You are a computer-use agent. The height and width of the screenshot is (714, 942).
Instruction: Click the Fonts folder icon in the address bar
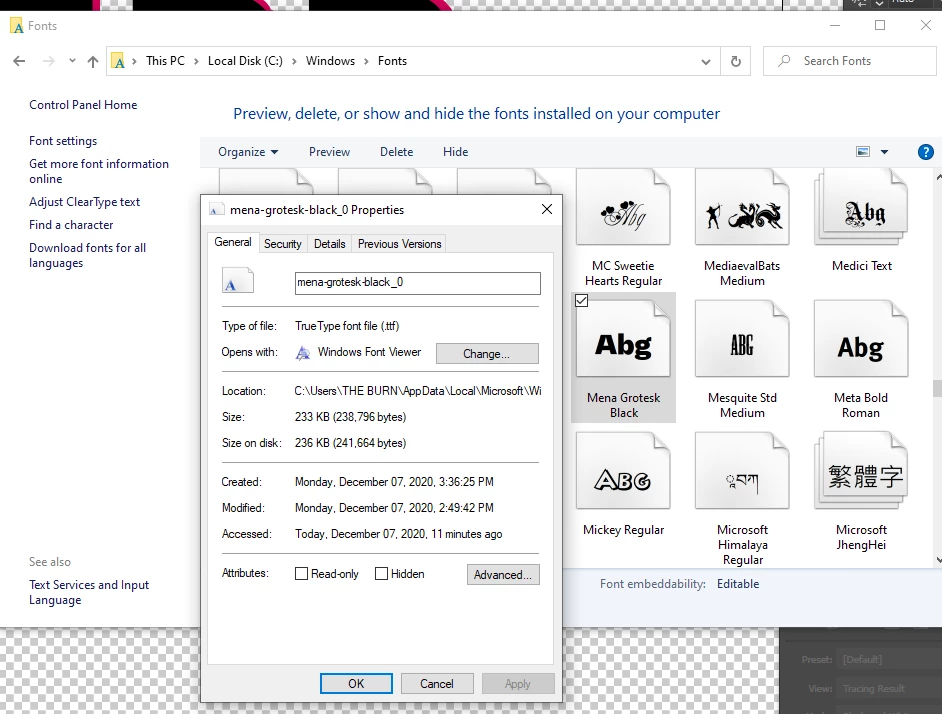point(118,61)
